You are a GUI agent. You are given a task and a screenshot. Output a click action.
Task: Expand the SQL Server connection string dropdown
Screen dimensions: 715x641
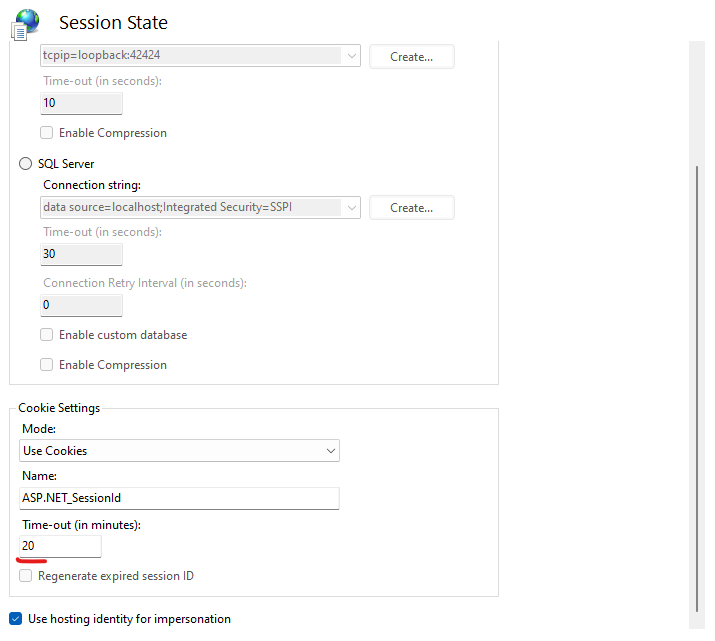352,207
